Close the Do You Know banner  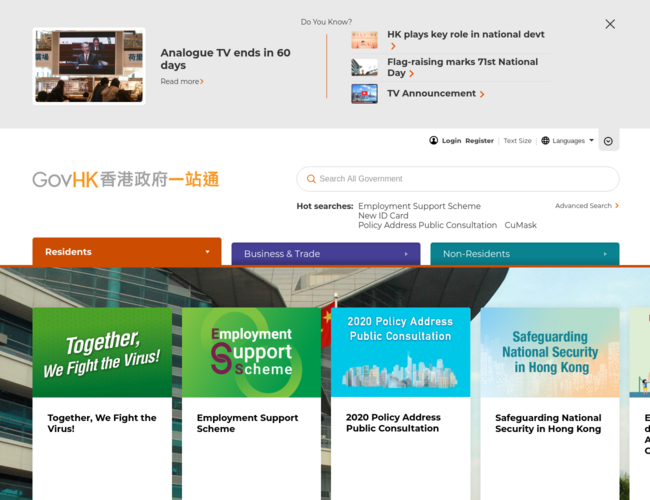tap(610, 24)
